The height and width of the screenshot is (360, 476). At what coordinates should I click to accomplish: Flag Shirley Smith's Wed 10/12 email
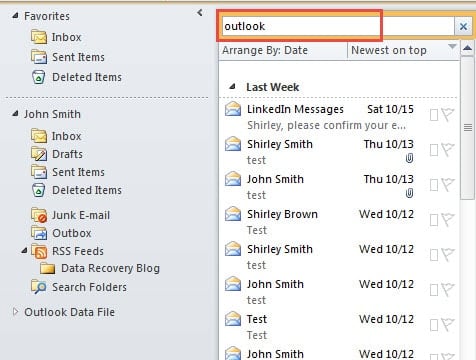[448, 255]
